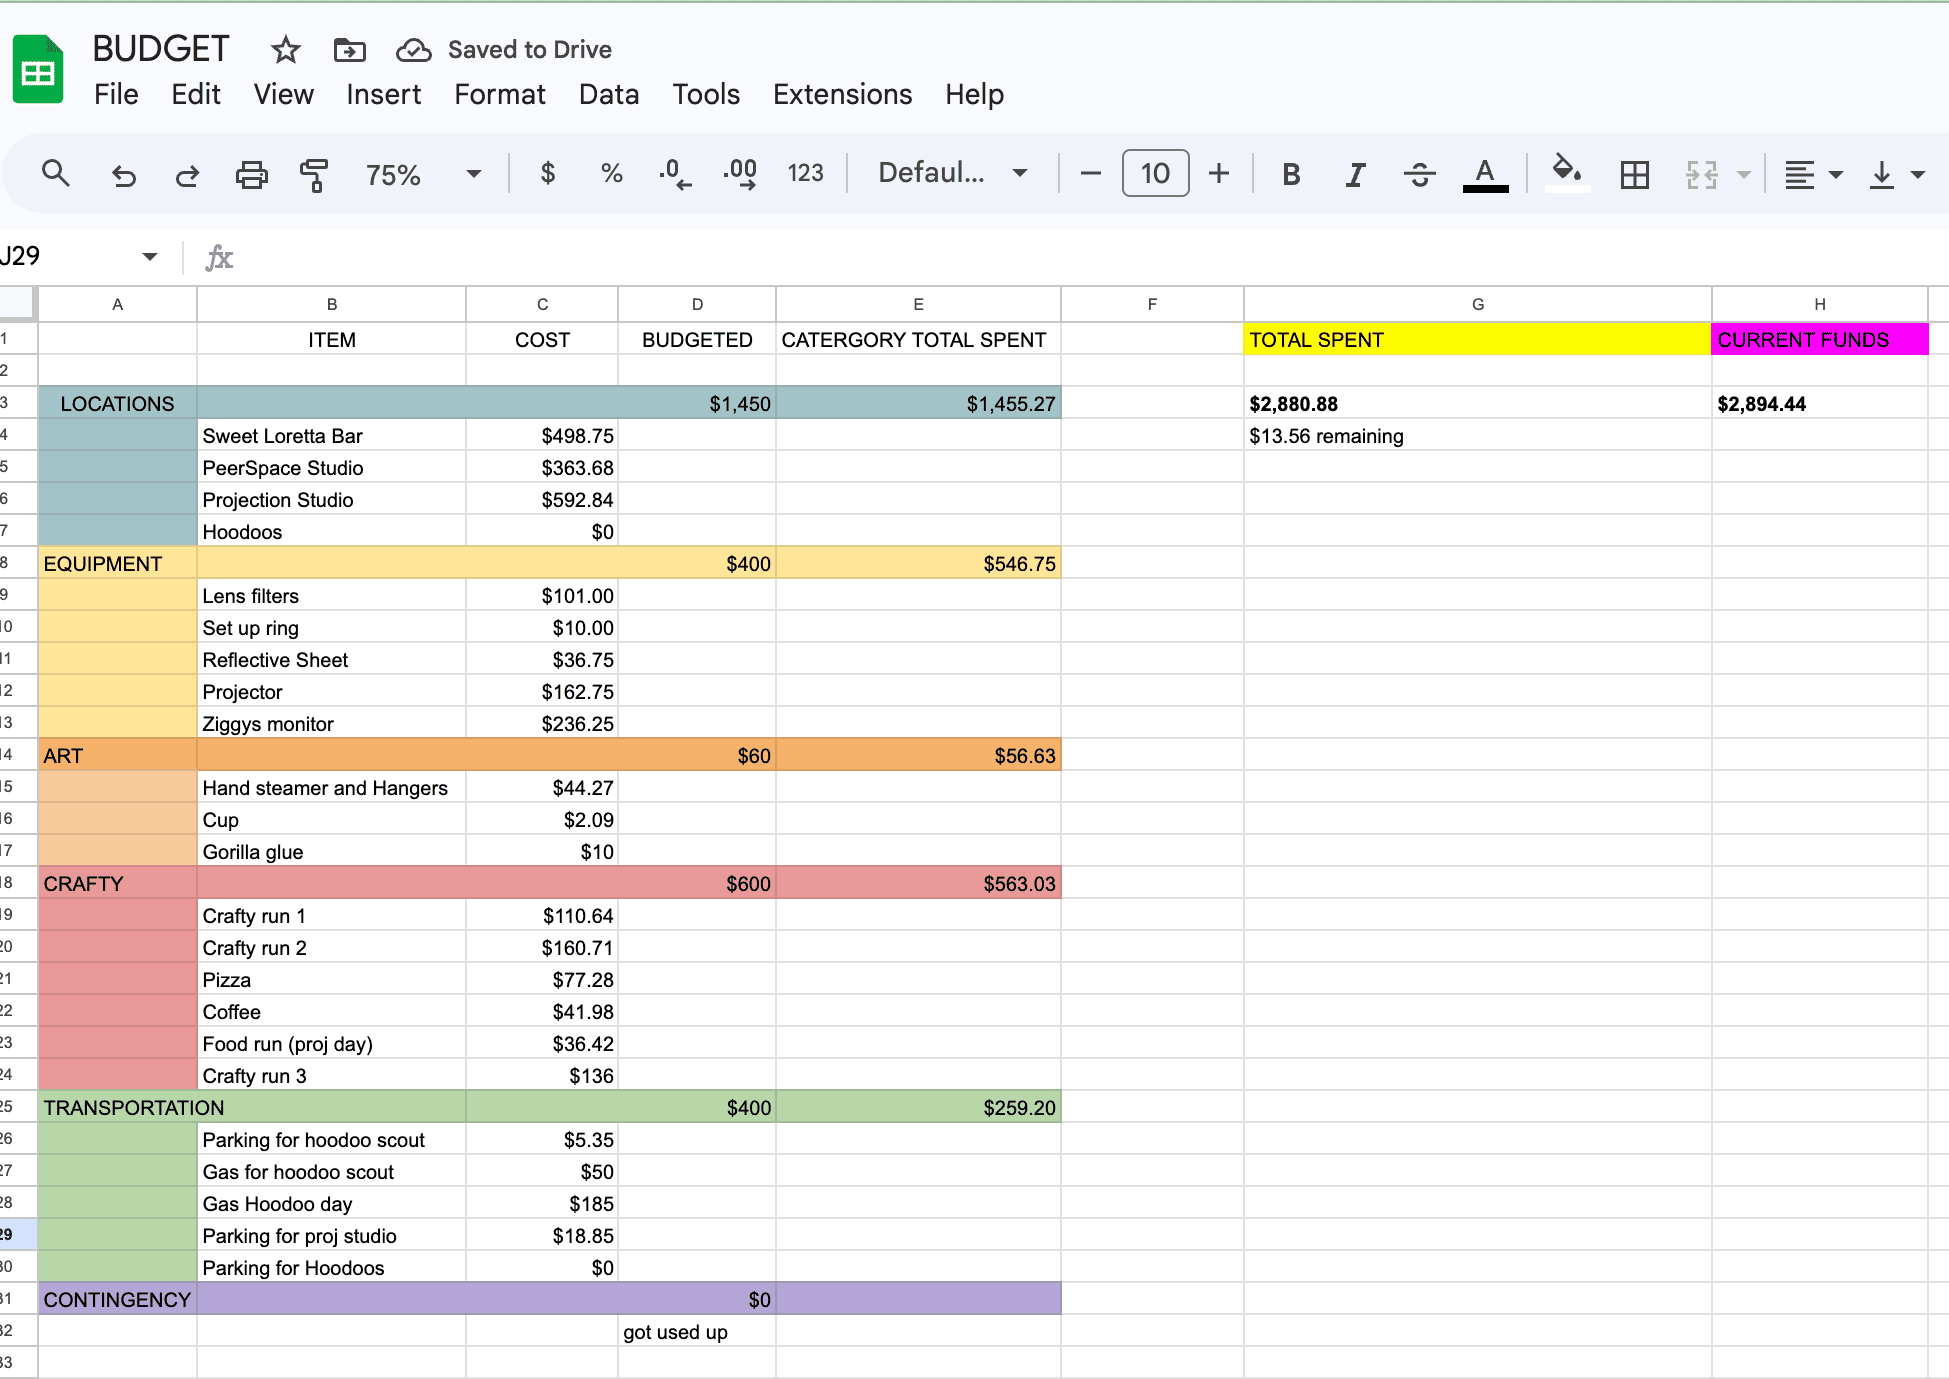The height and width of the screenshot is (1379, 1949).
Task: Select the Sweet Loretta Bar cell
Action: pyautogui.click(x=331, y=435)
